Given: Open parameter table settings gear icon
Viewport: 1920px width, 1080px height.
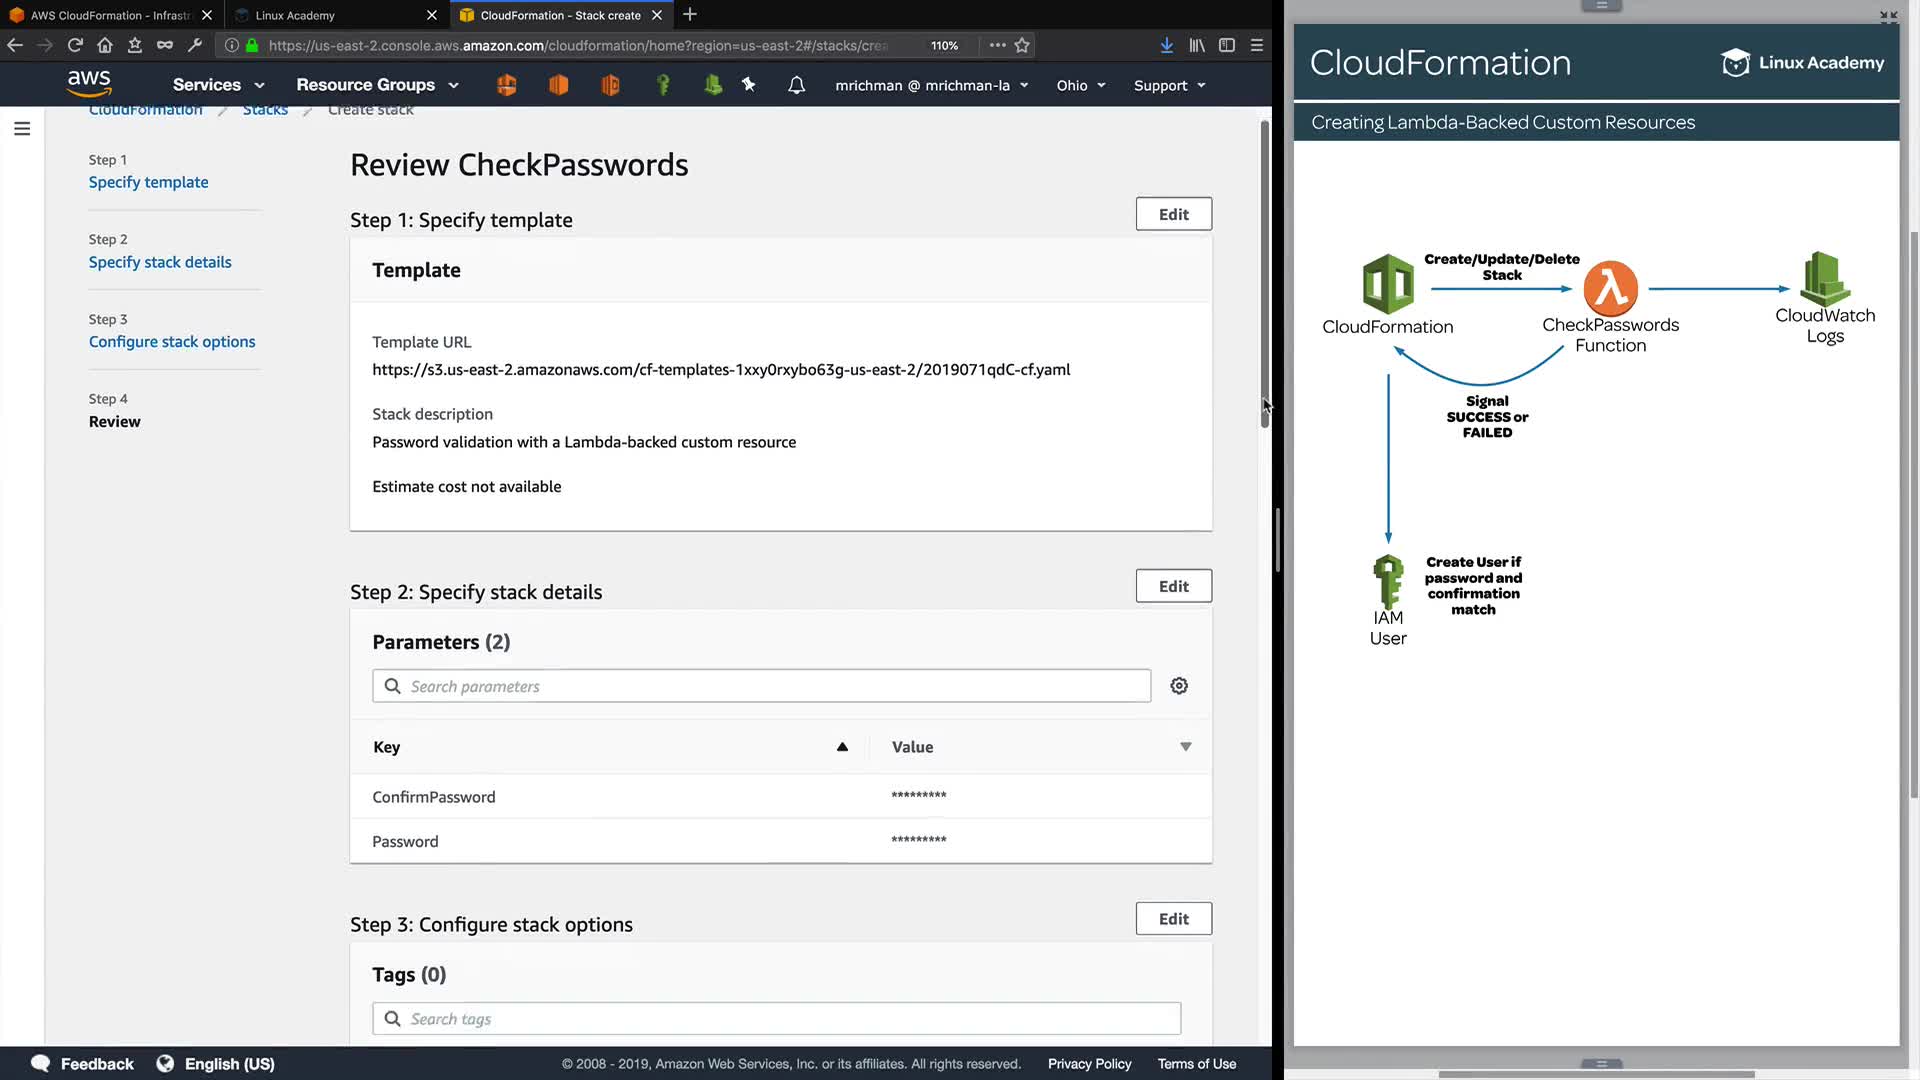Looking at the screenshot, I should click(x=1179, y=686).
